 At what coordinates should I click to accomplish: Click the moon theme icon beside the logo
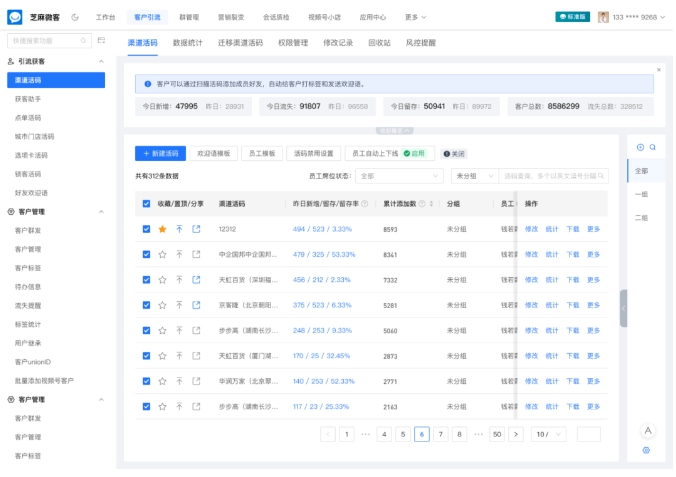click(75, 17)
